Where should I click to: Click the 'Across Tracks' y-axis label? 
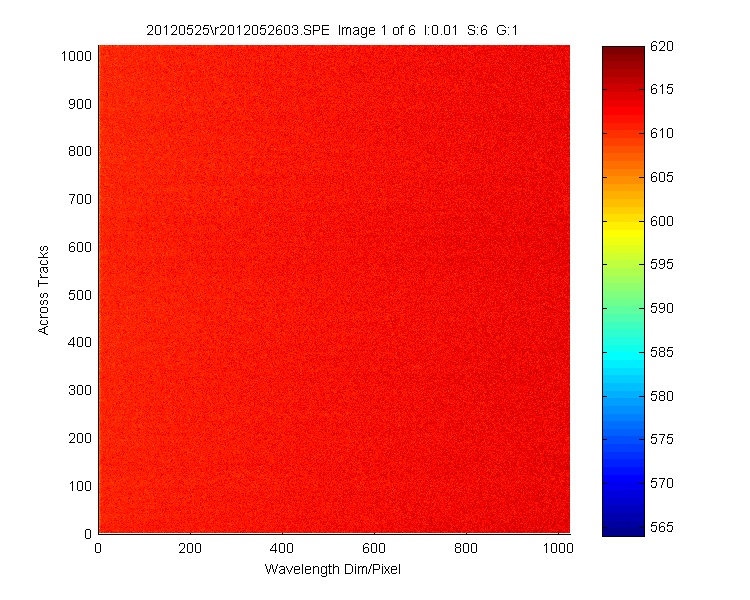pyautogui.click(x=43, y=290)
